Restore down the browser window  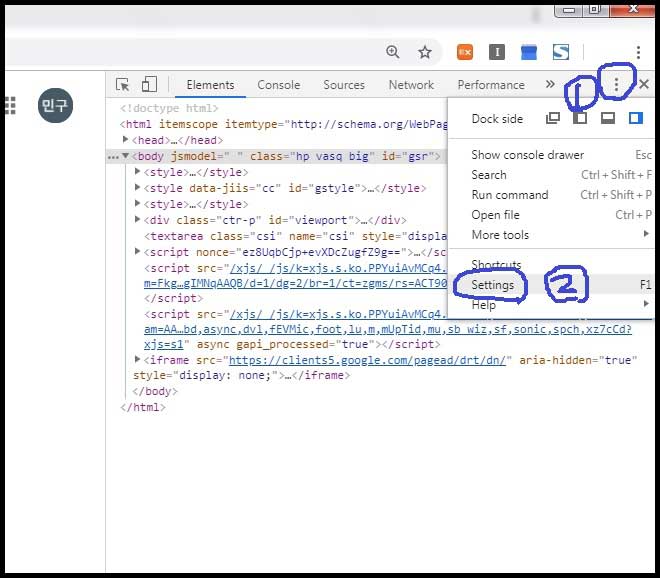pyautogui.click(x=595, y=9)
